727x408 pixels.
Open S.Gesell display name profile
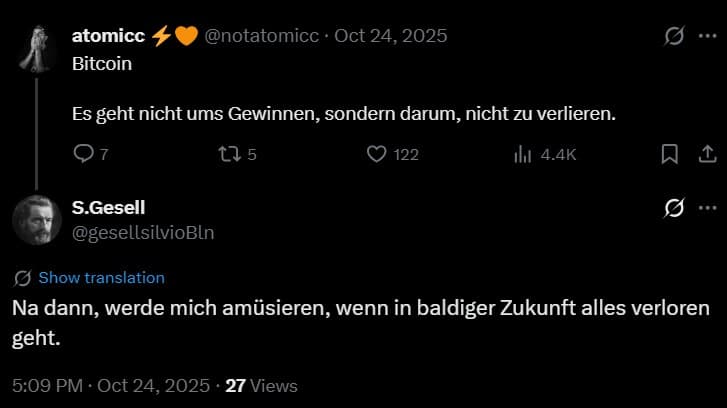coord(108,207)
